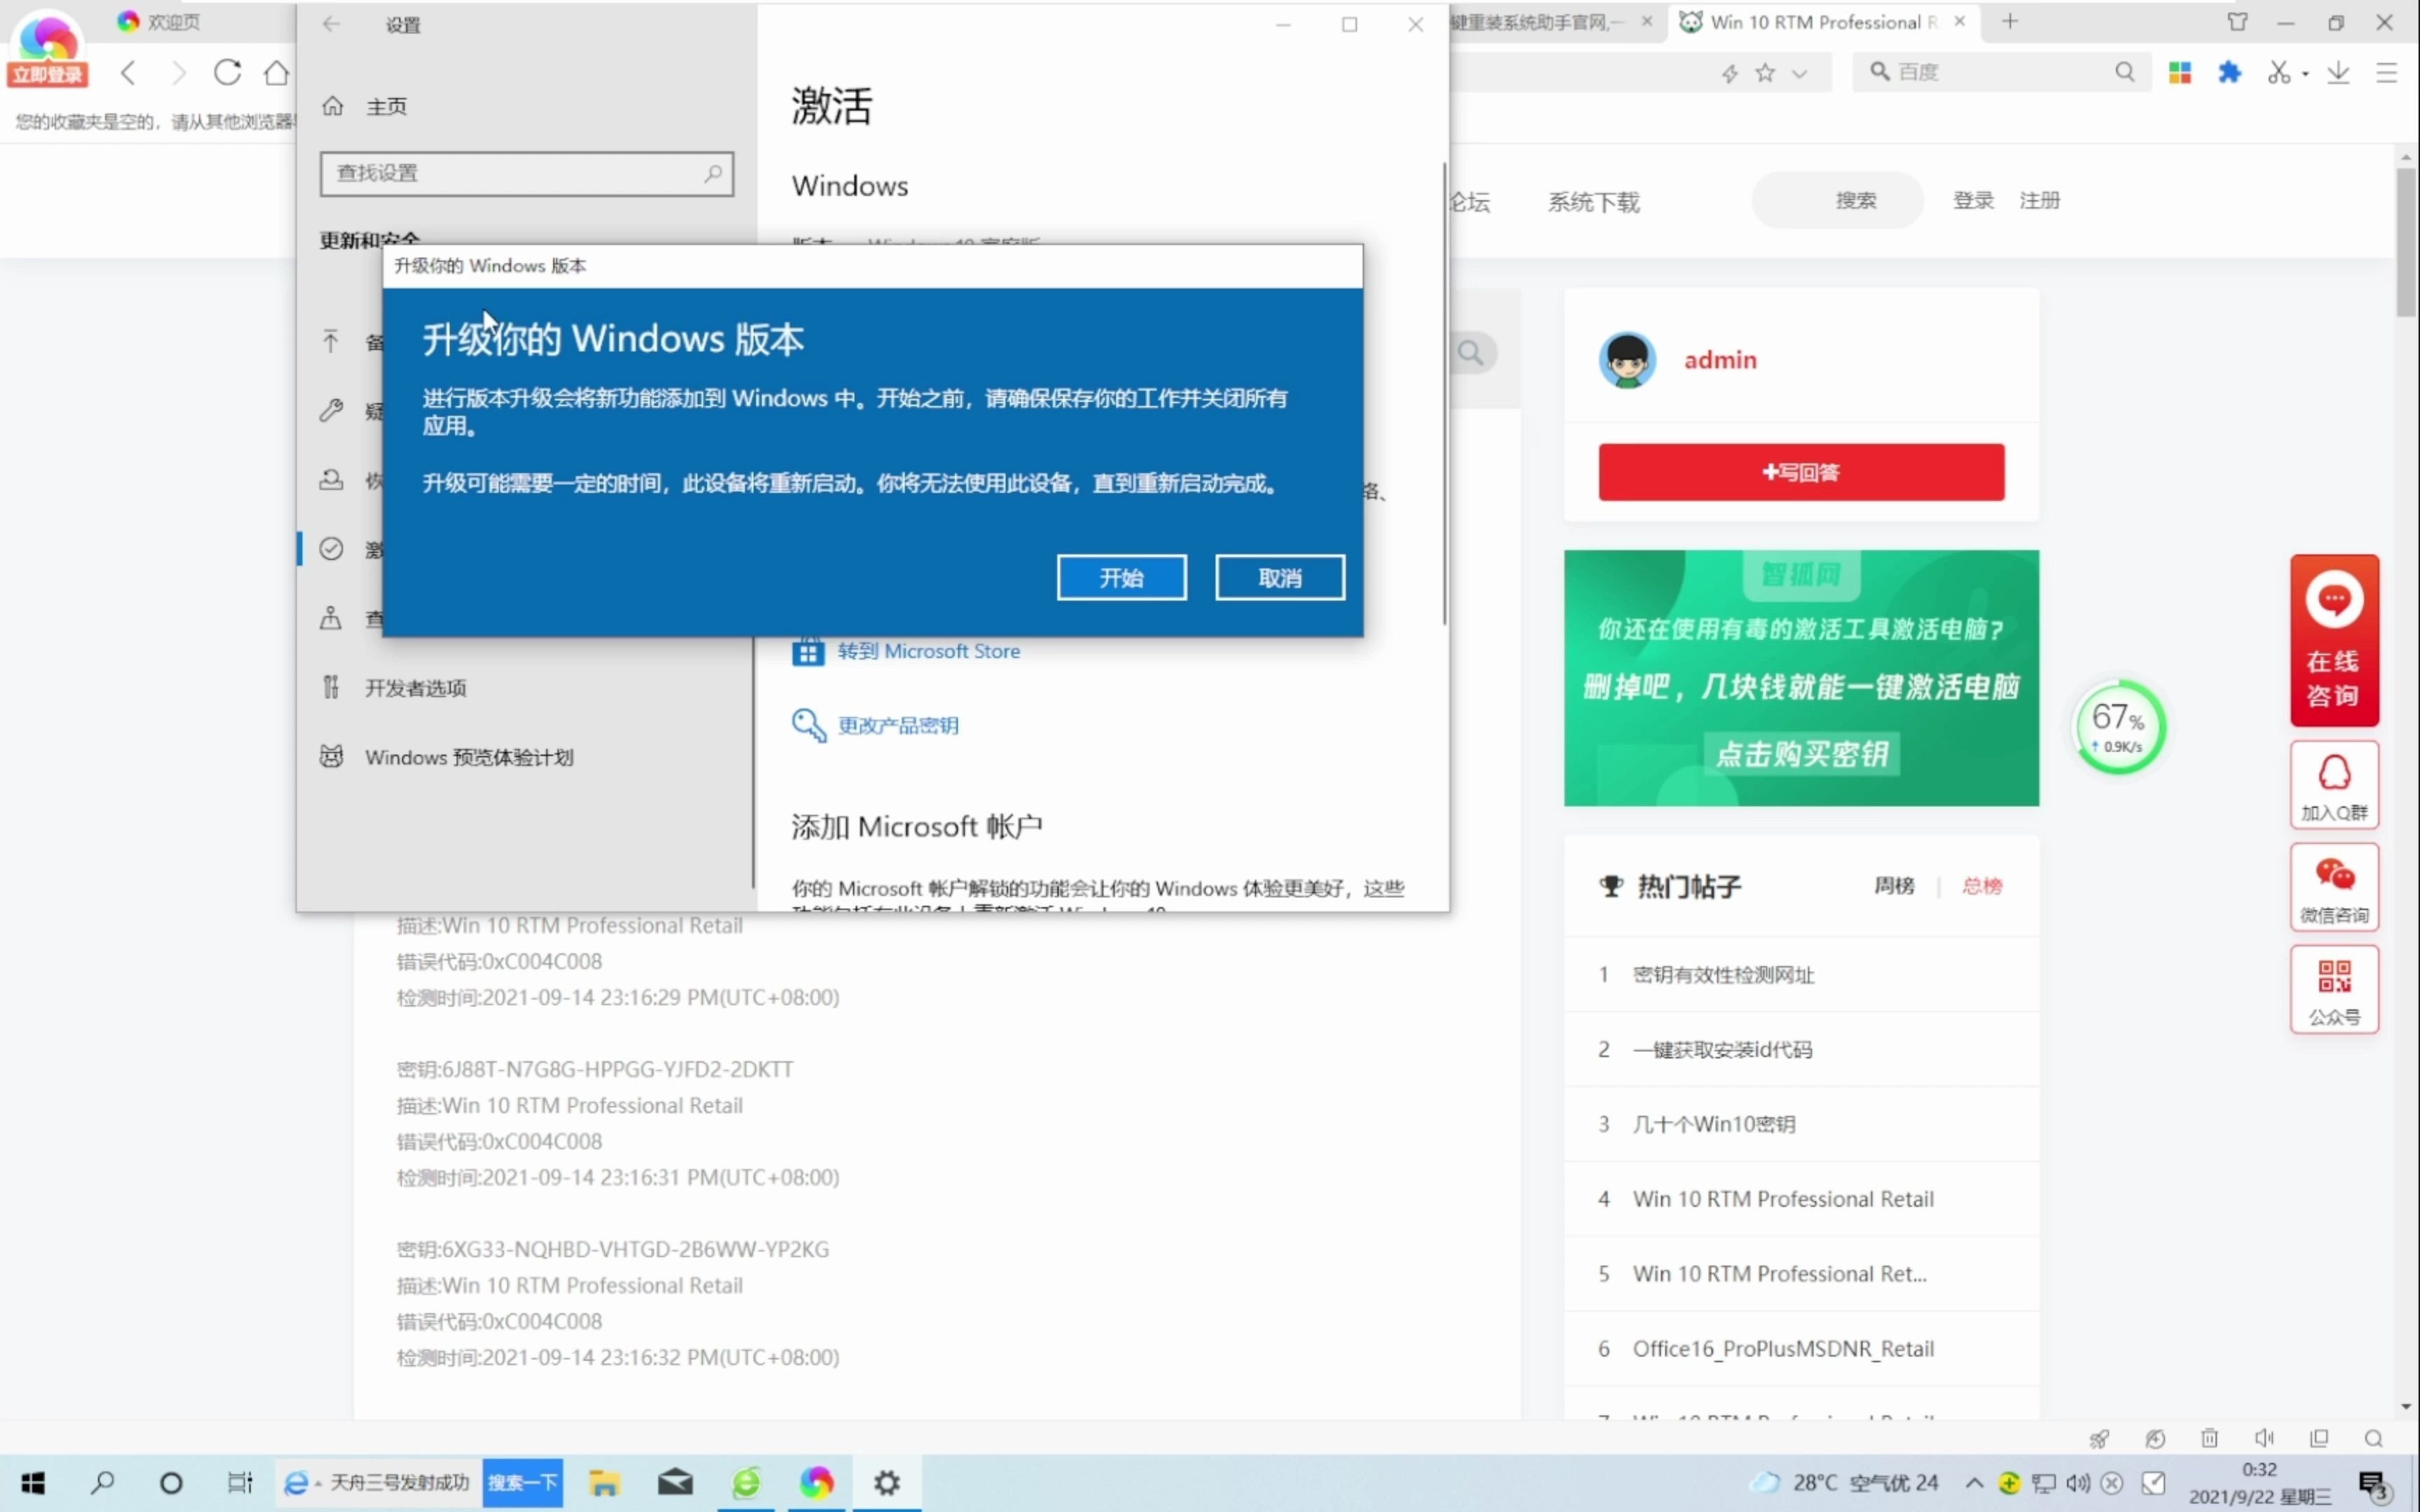
Task: Click the product key magnifier-key icon
Action: [808, 725]
